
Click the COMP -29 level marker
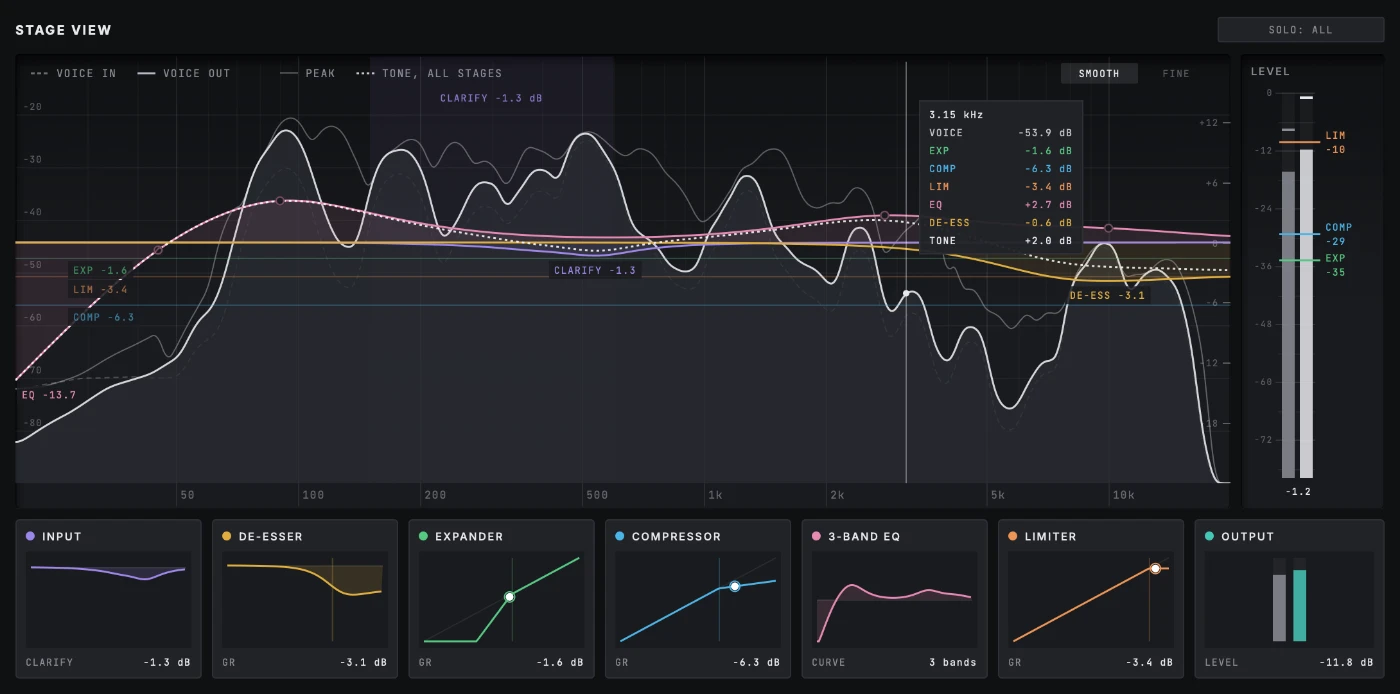pos(1338,234)
